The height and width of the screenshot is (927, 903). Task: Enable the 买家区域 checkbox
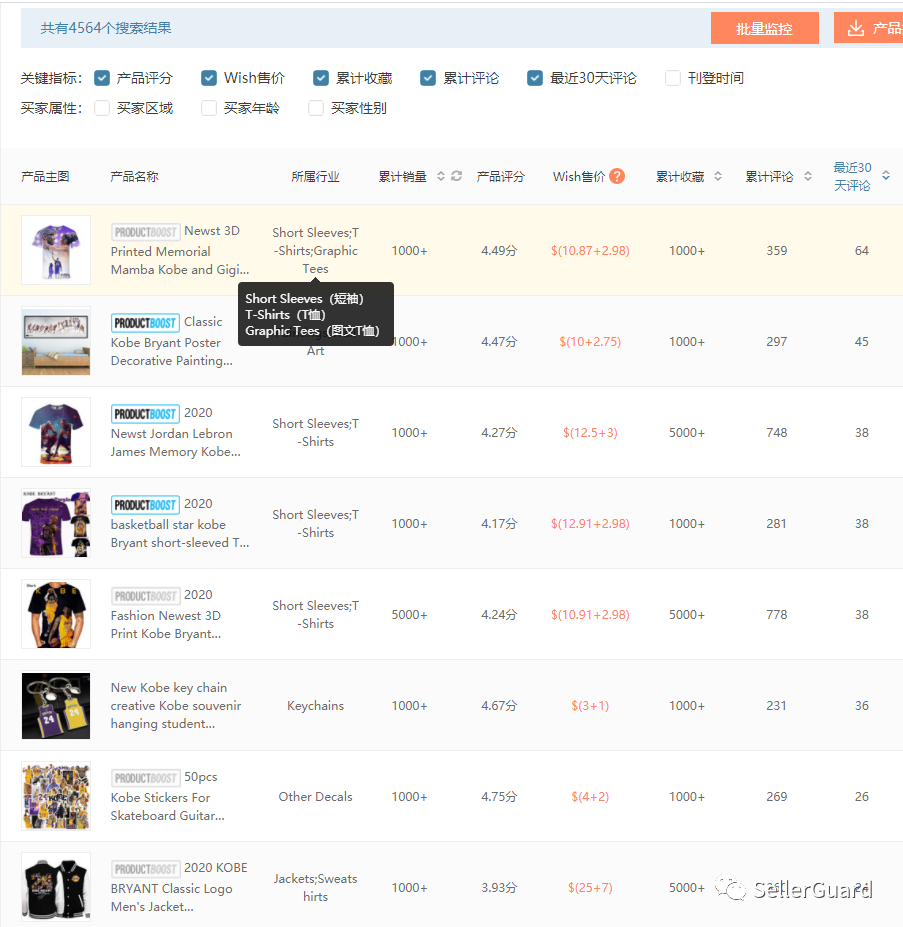(x=102, y=108)
